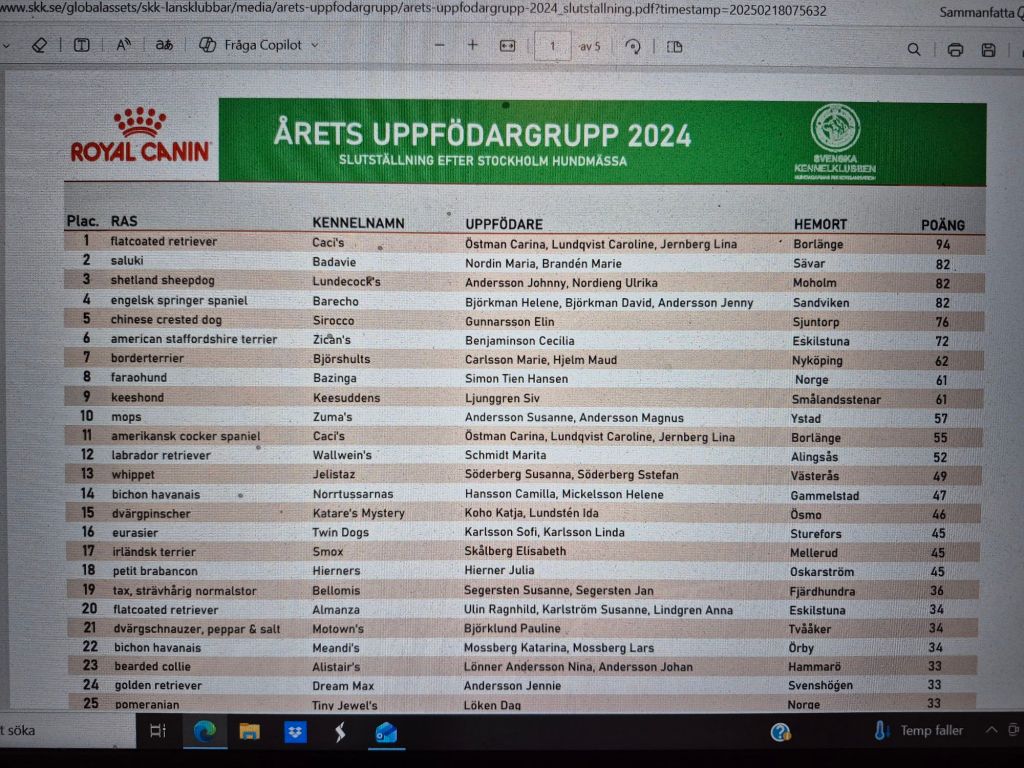This screenshot has width=1024, height=768.
Task: Expand the draw tool dropdown chevron at far left
Action: coord(8,46)
